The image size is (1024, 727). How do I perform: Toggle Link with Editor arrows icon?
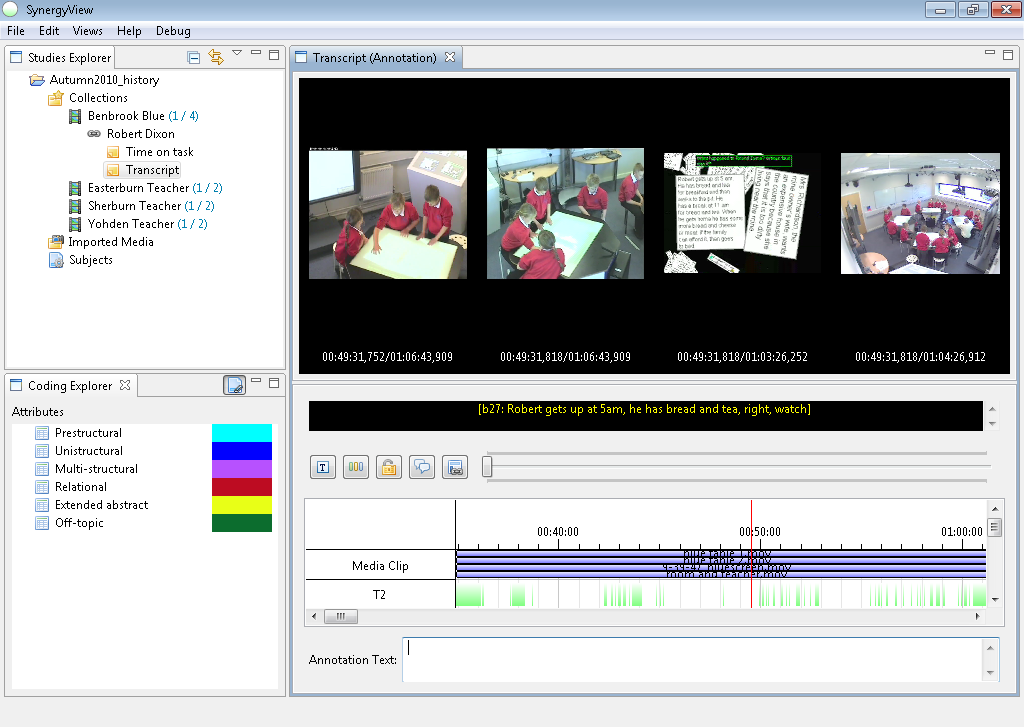215,58
